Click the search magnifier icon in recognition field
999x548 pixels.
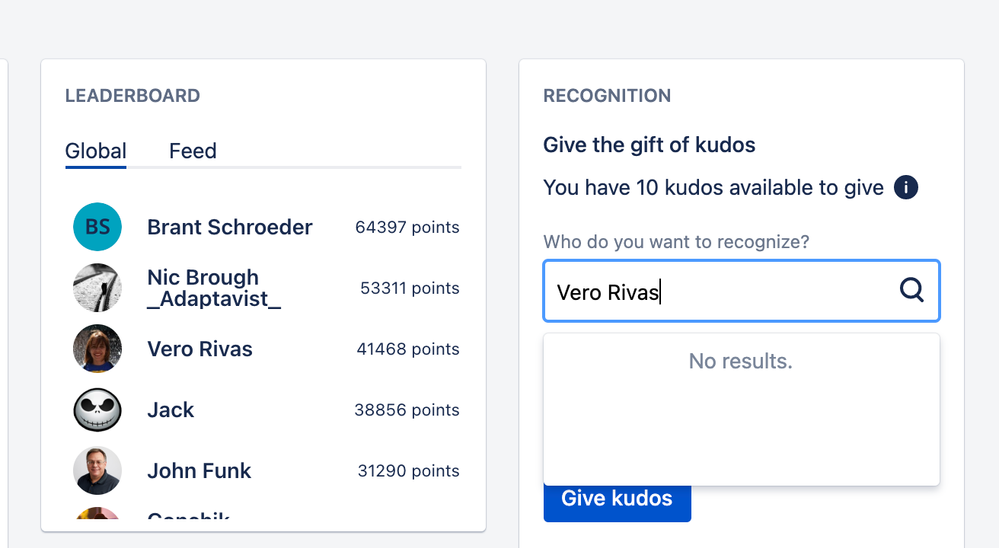pyautogui.click(x=911, y=291)
